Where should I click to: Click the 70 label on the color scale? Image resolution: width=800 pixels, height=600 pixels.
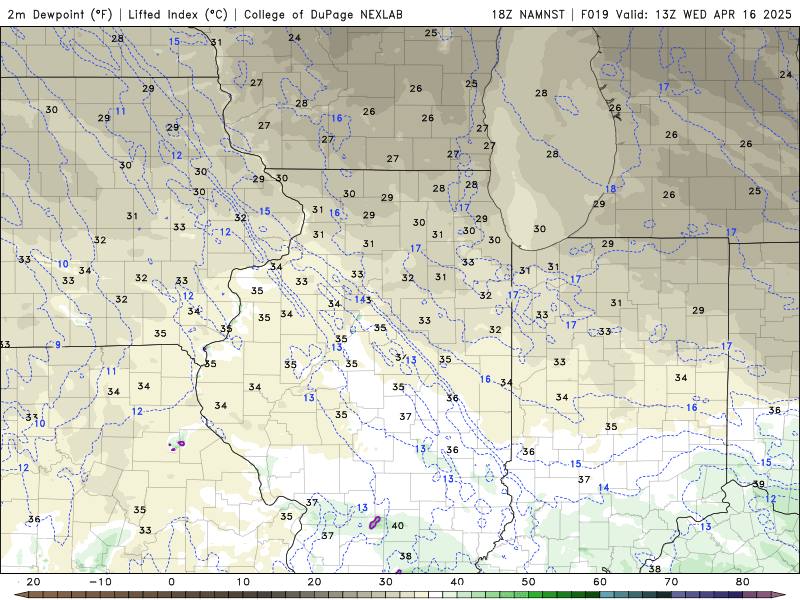[671, 582]
